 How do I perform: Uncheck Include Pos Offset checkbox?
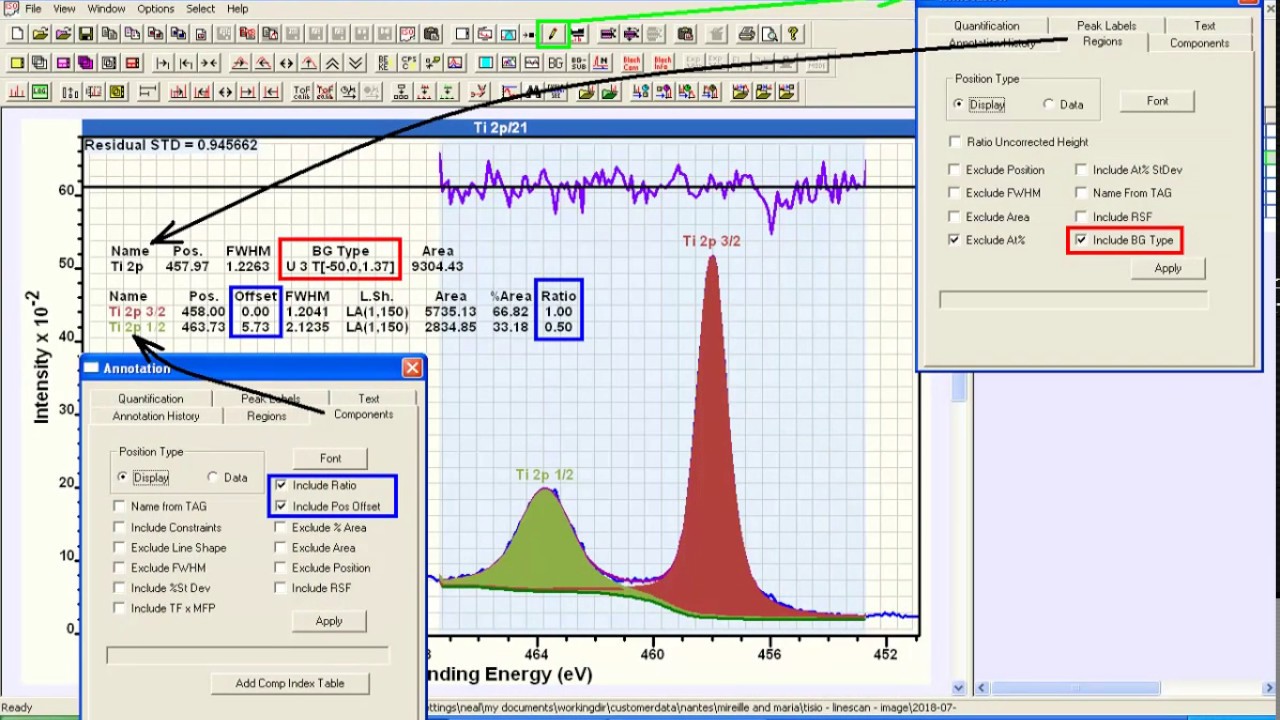click(x=281, y=506)
